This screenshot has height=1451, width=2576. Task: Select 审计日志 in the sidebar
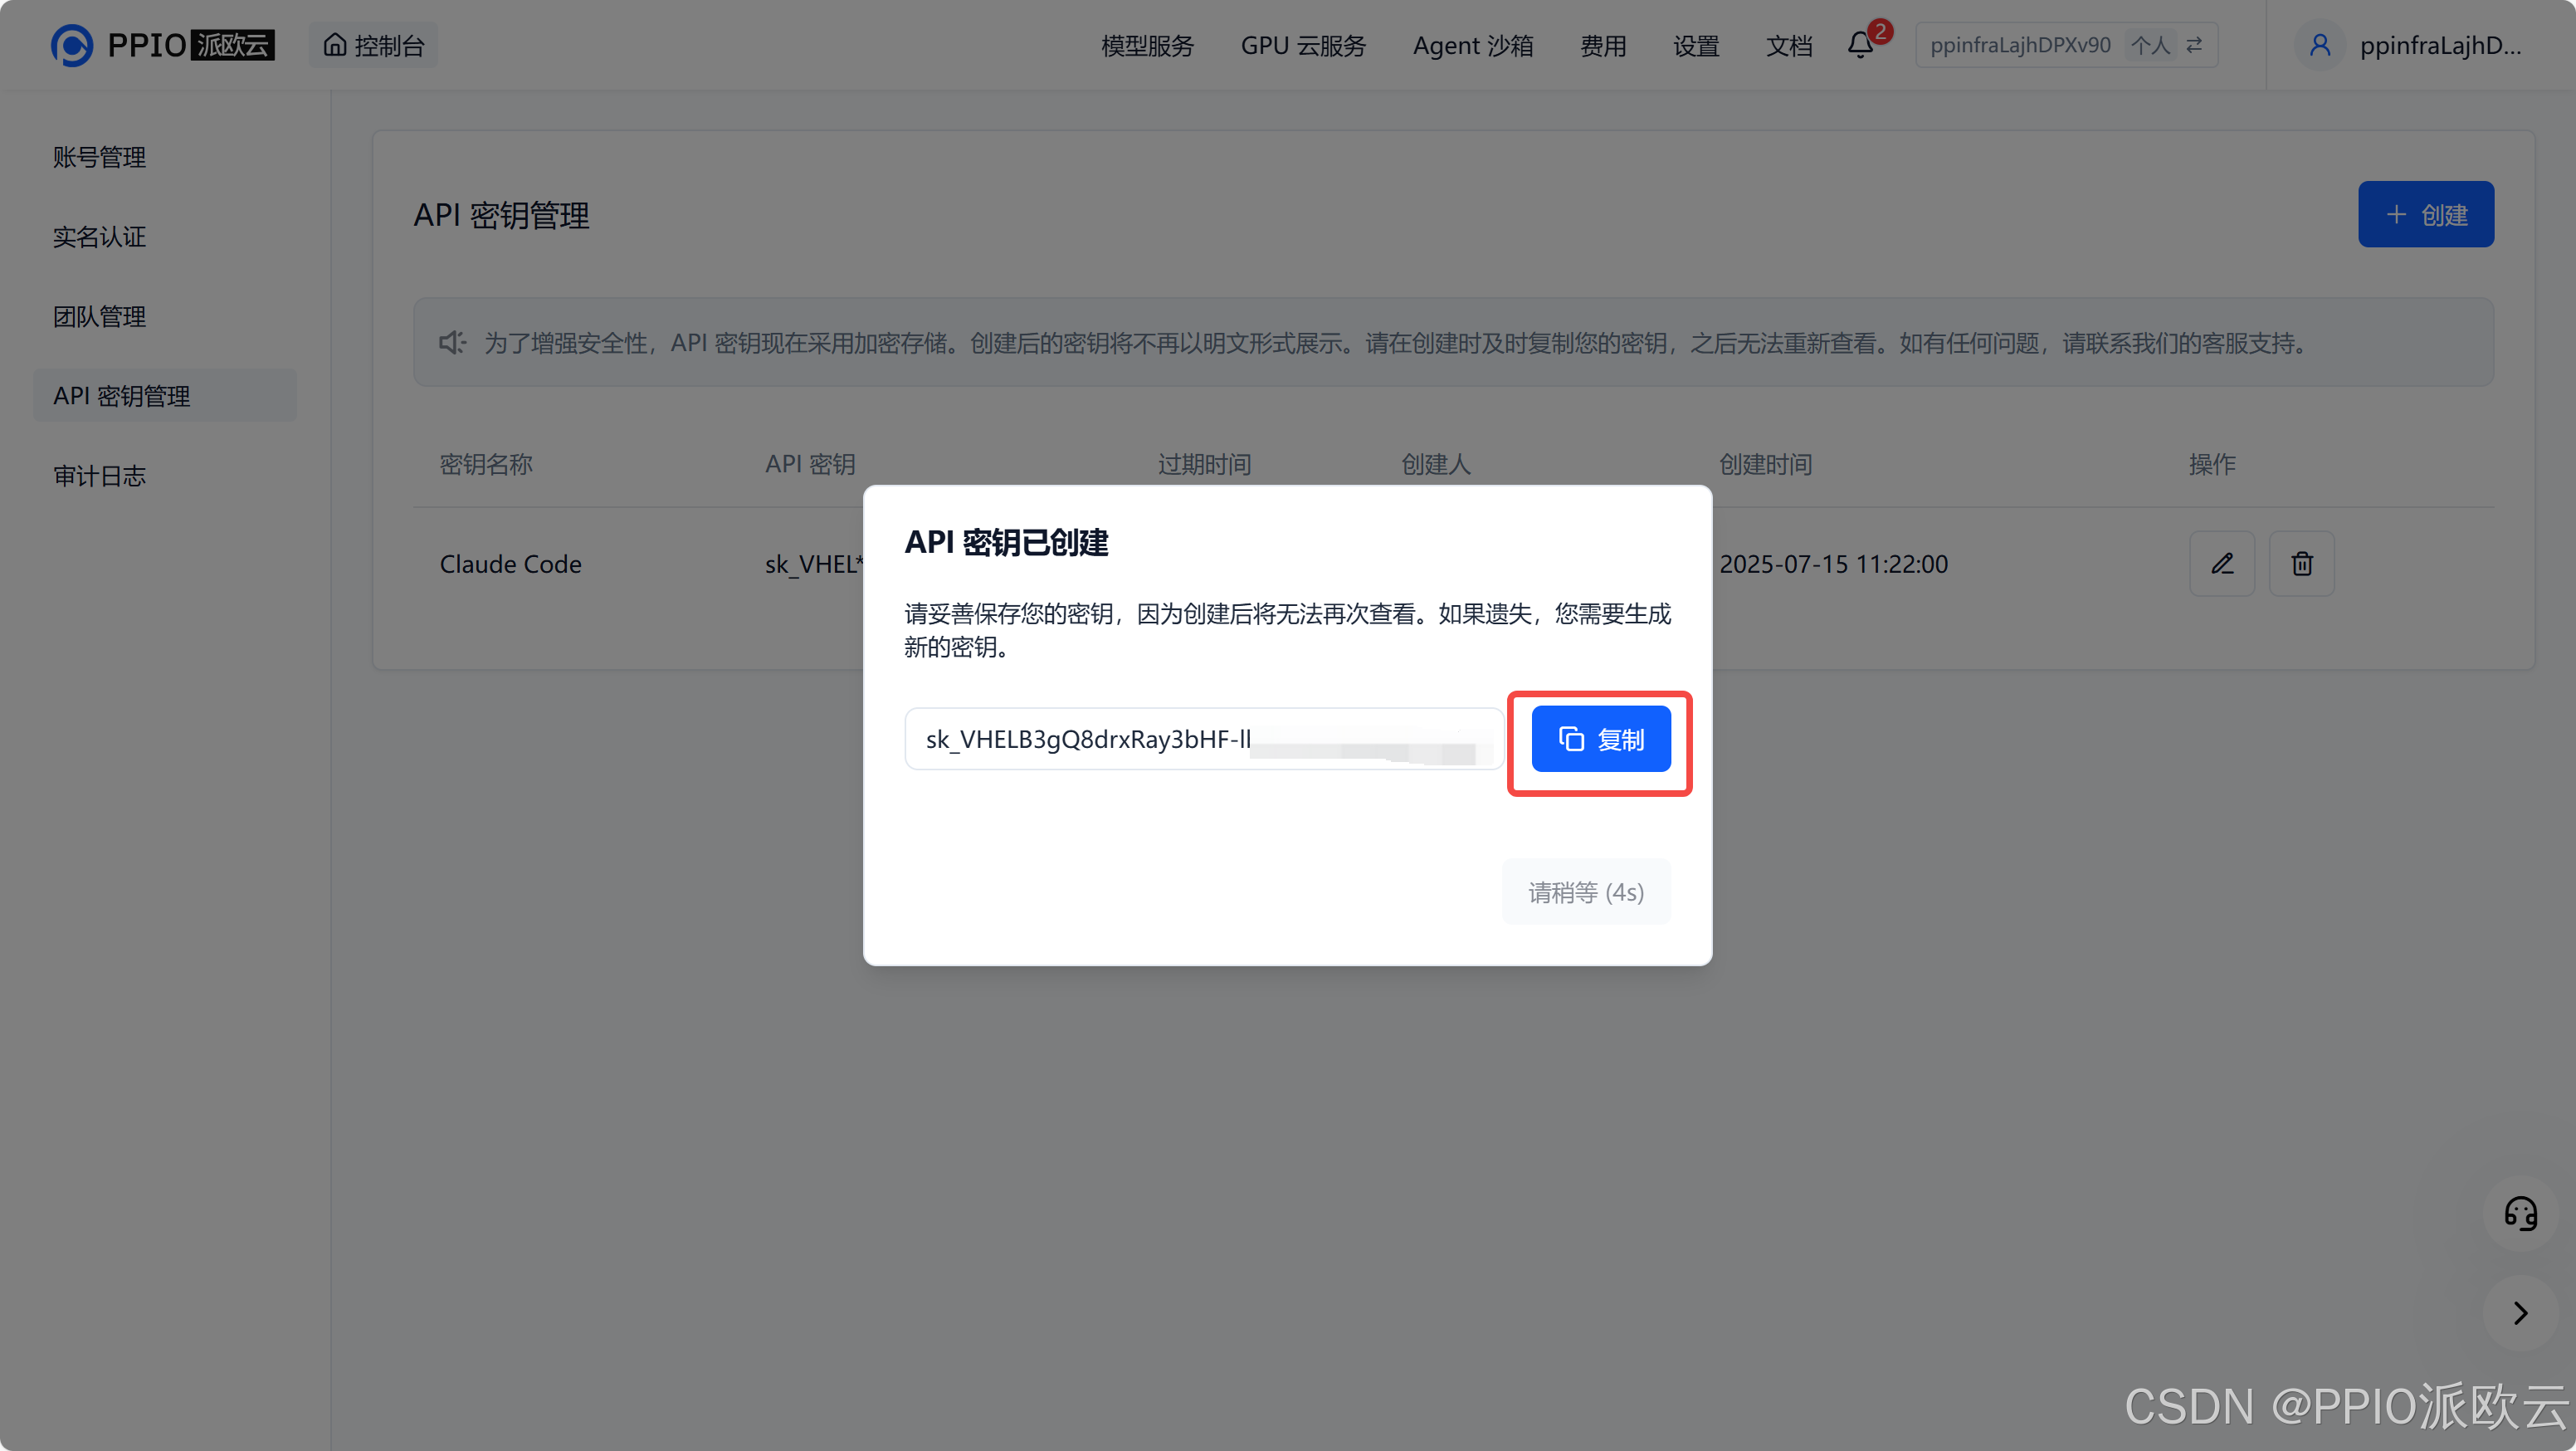point(99,476)
